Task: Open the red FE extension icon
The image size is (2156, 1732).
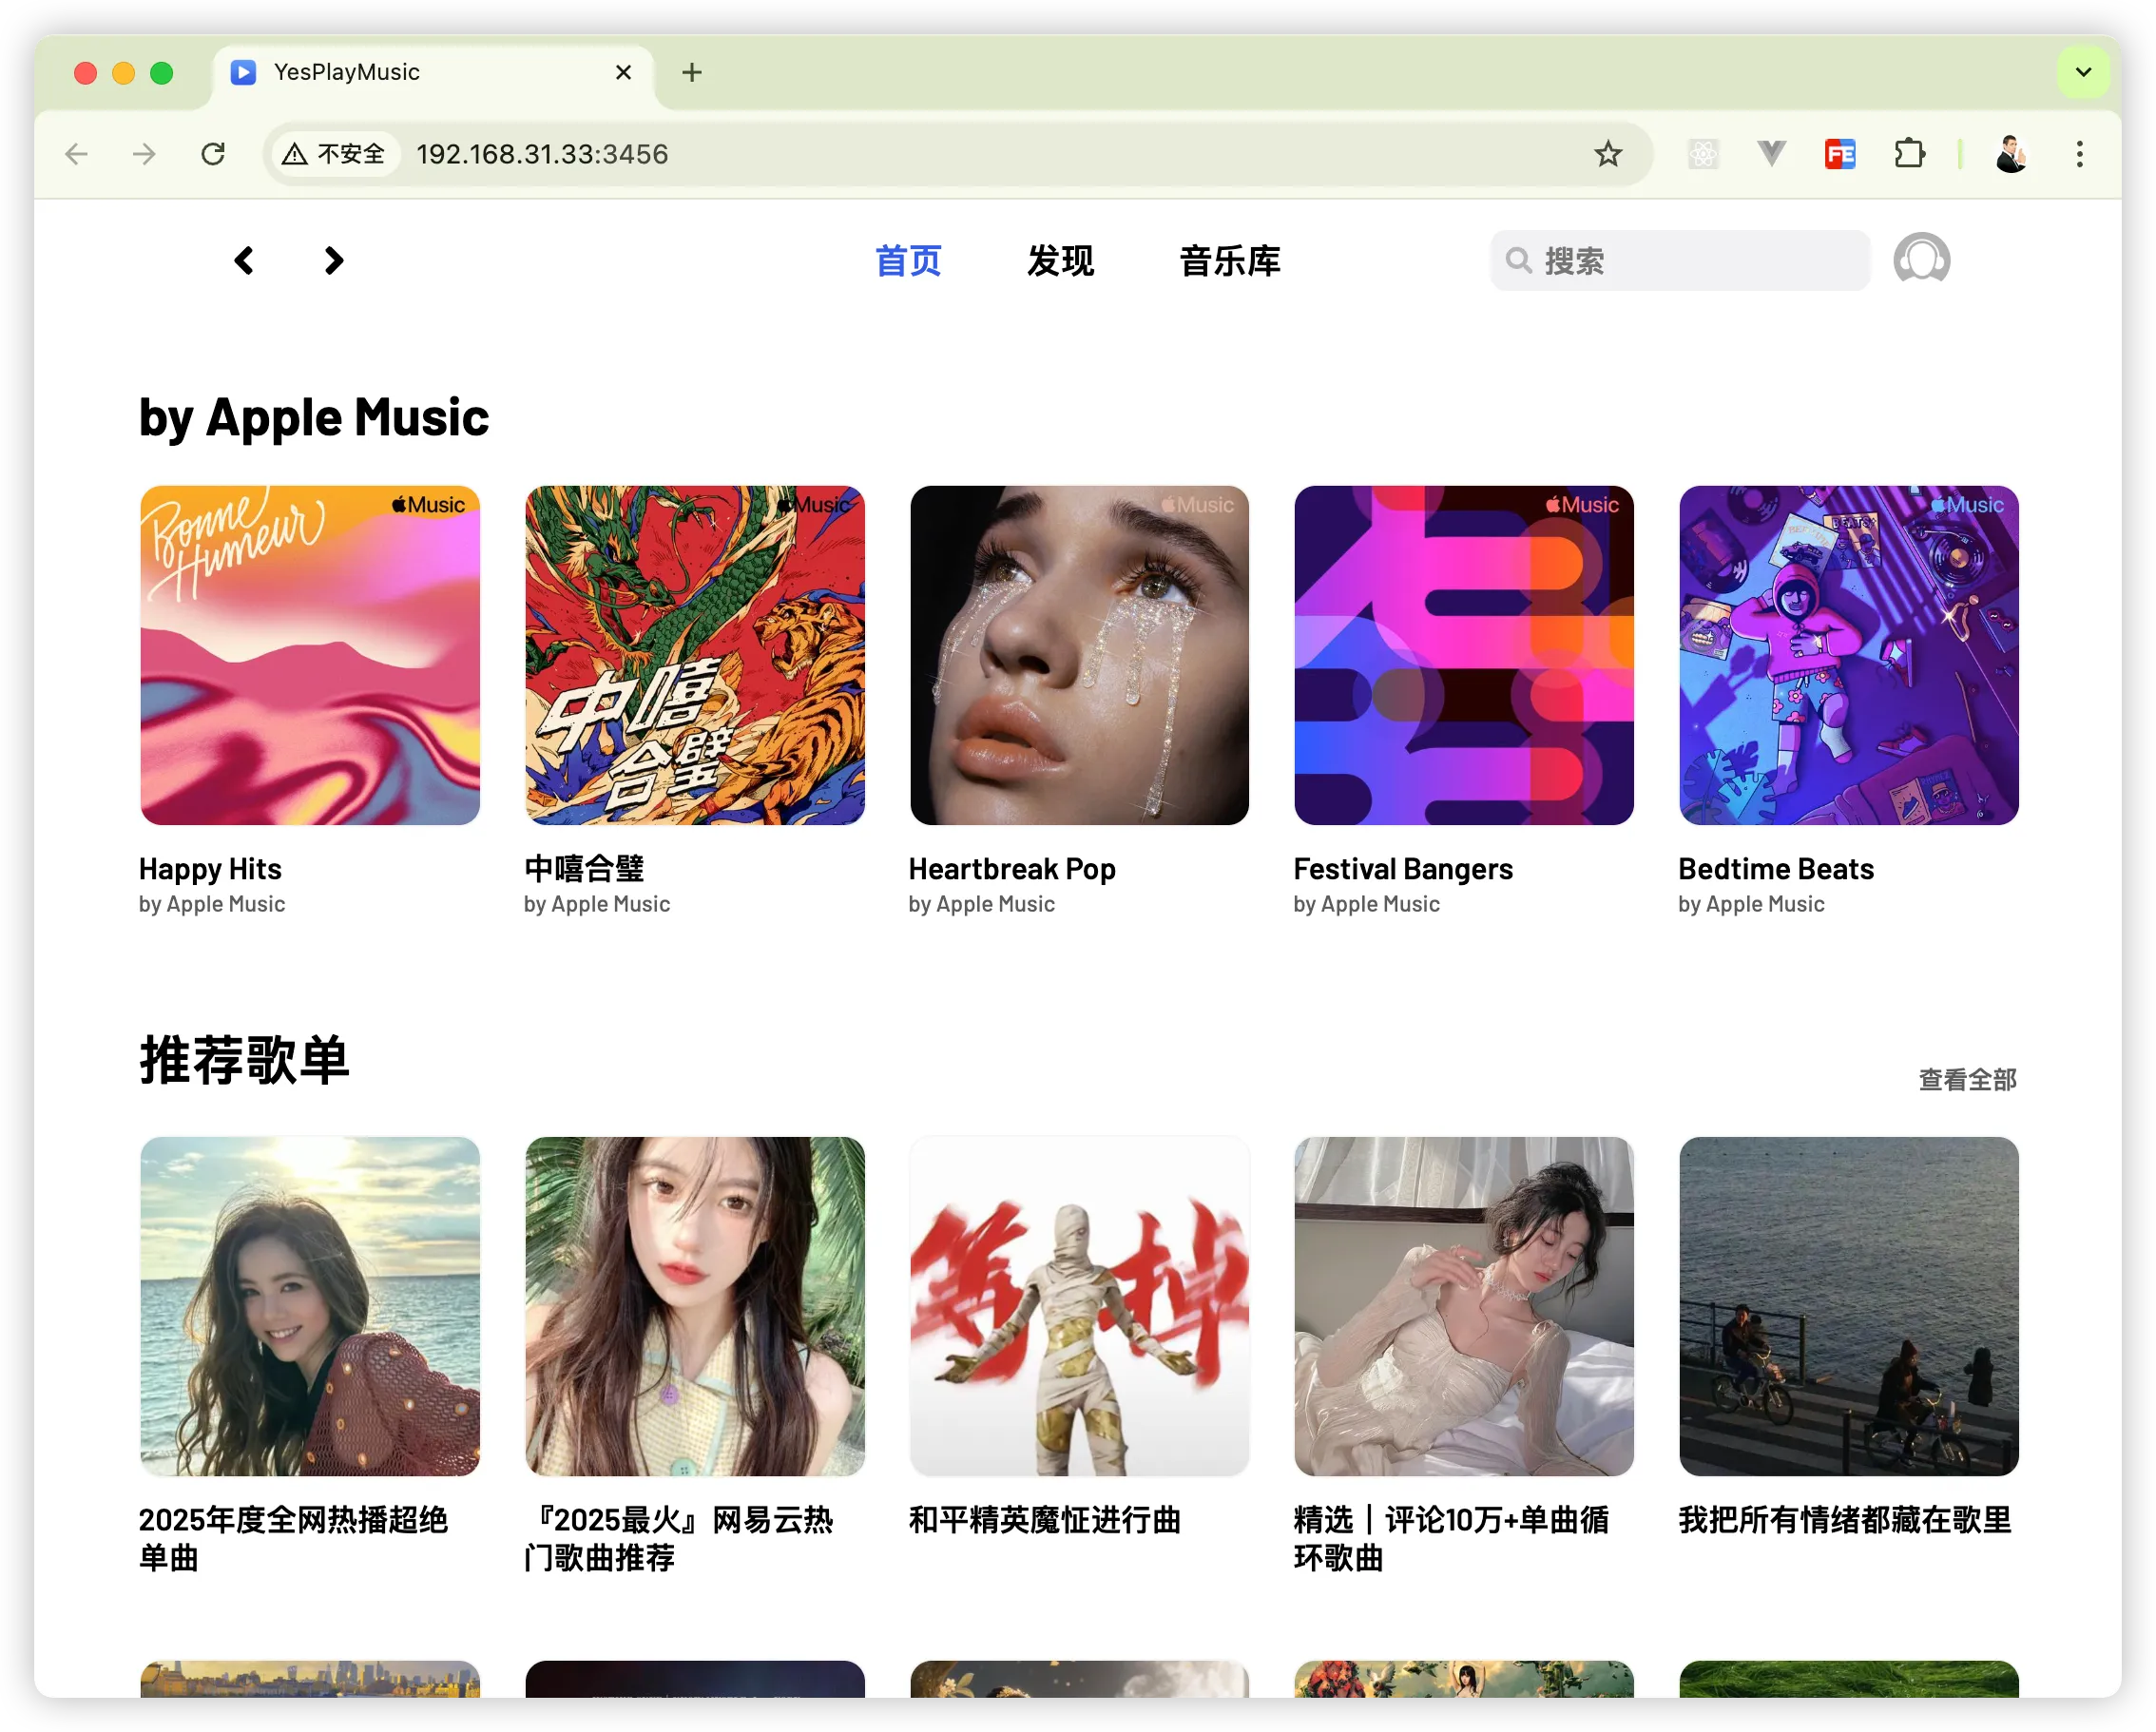Action: (1840, 154)
